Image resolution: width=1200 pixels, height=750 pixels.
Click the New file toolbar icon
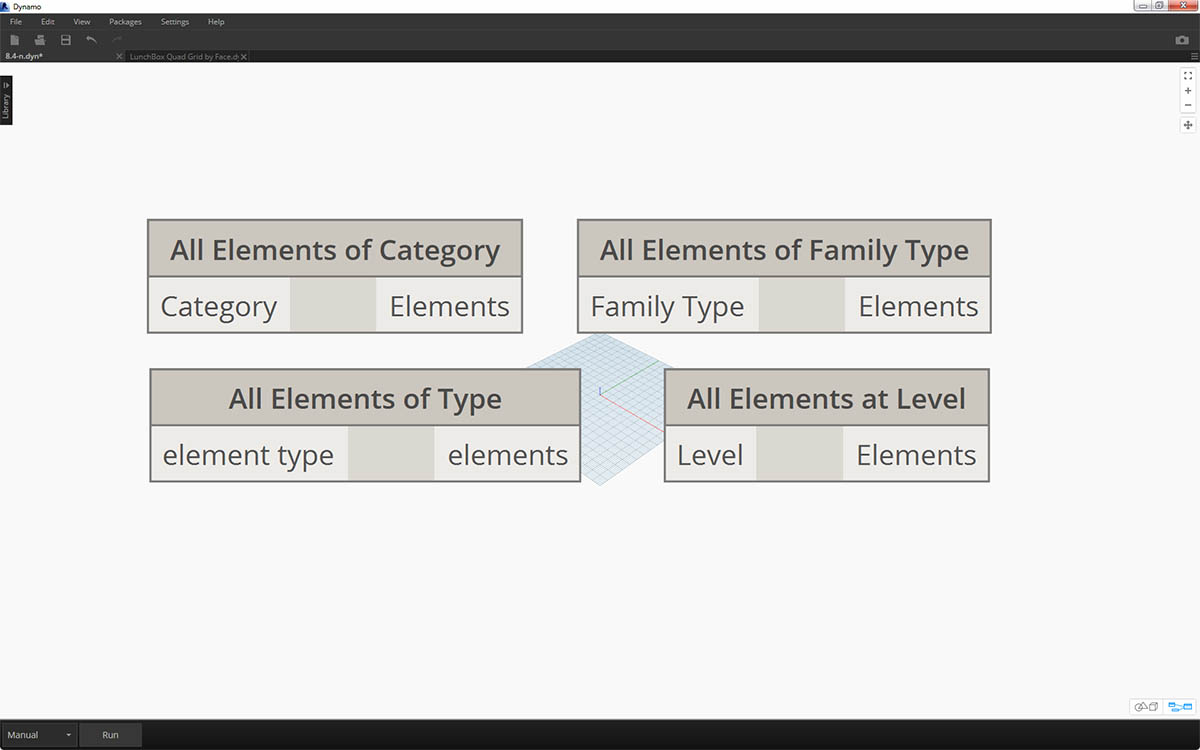pos(15,40)
